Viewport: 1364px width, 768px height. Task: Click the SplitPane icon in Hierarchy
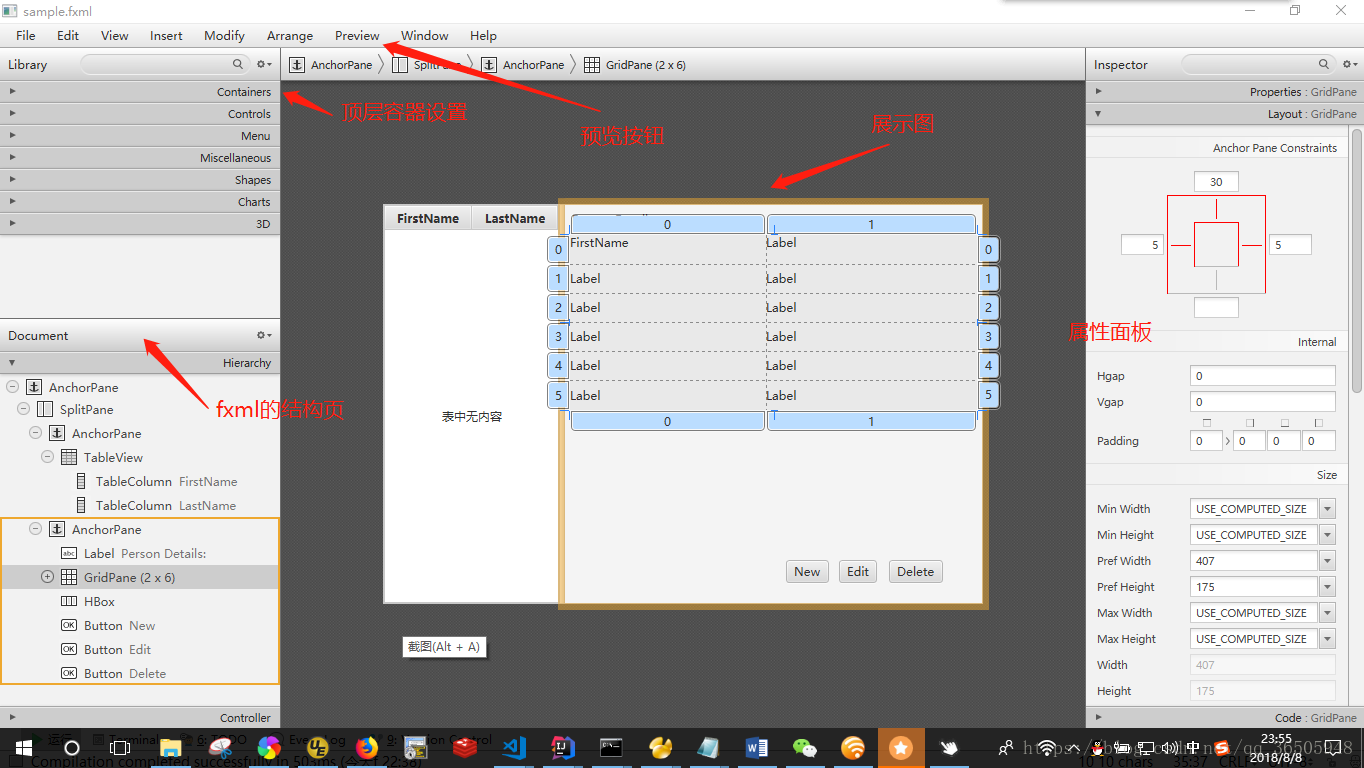[x=45, y=410]
